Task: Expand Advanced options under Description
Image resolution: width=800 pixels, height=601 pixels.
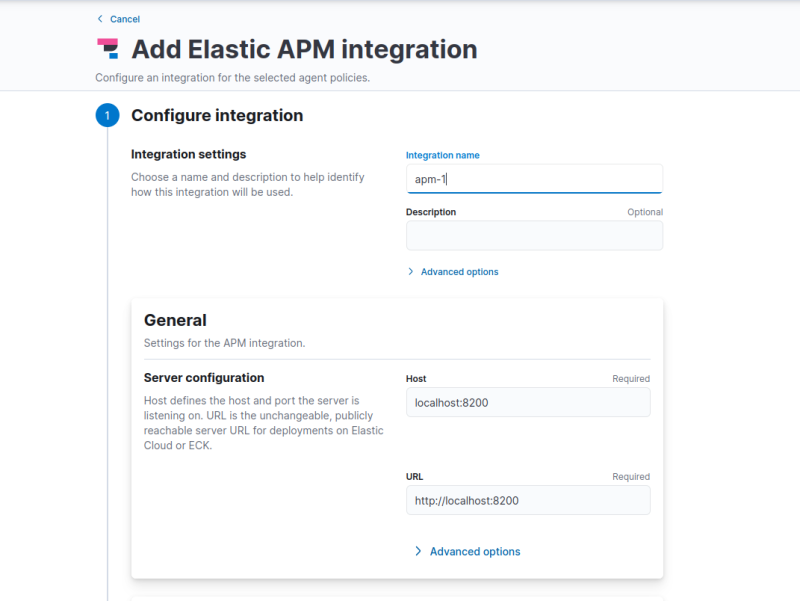Action: tap(459, 272)
